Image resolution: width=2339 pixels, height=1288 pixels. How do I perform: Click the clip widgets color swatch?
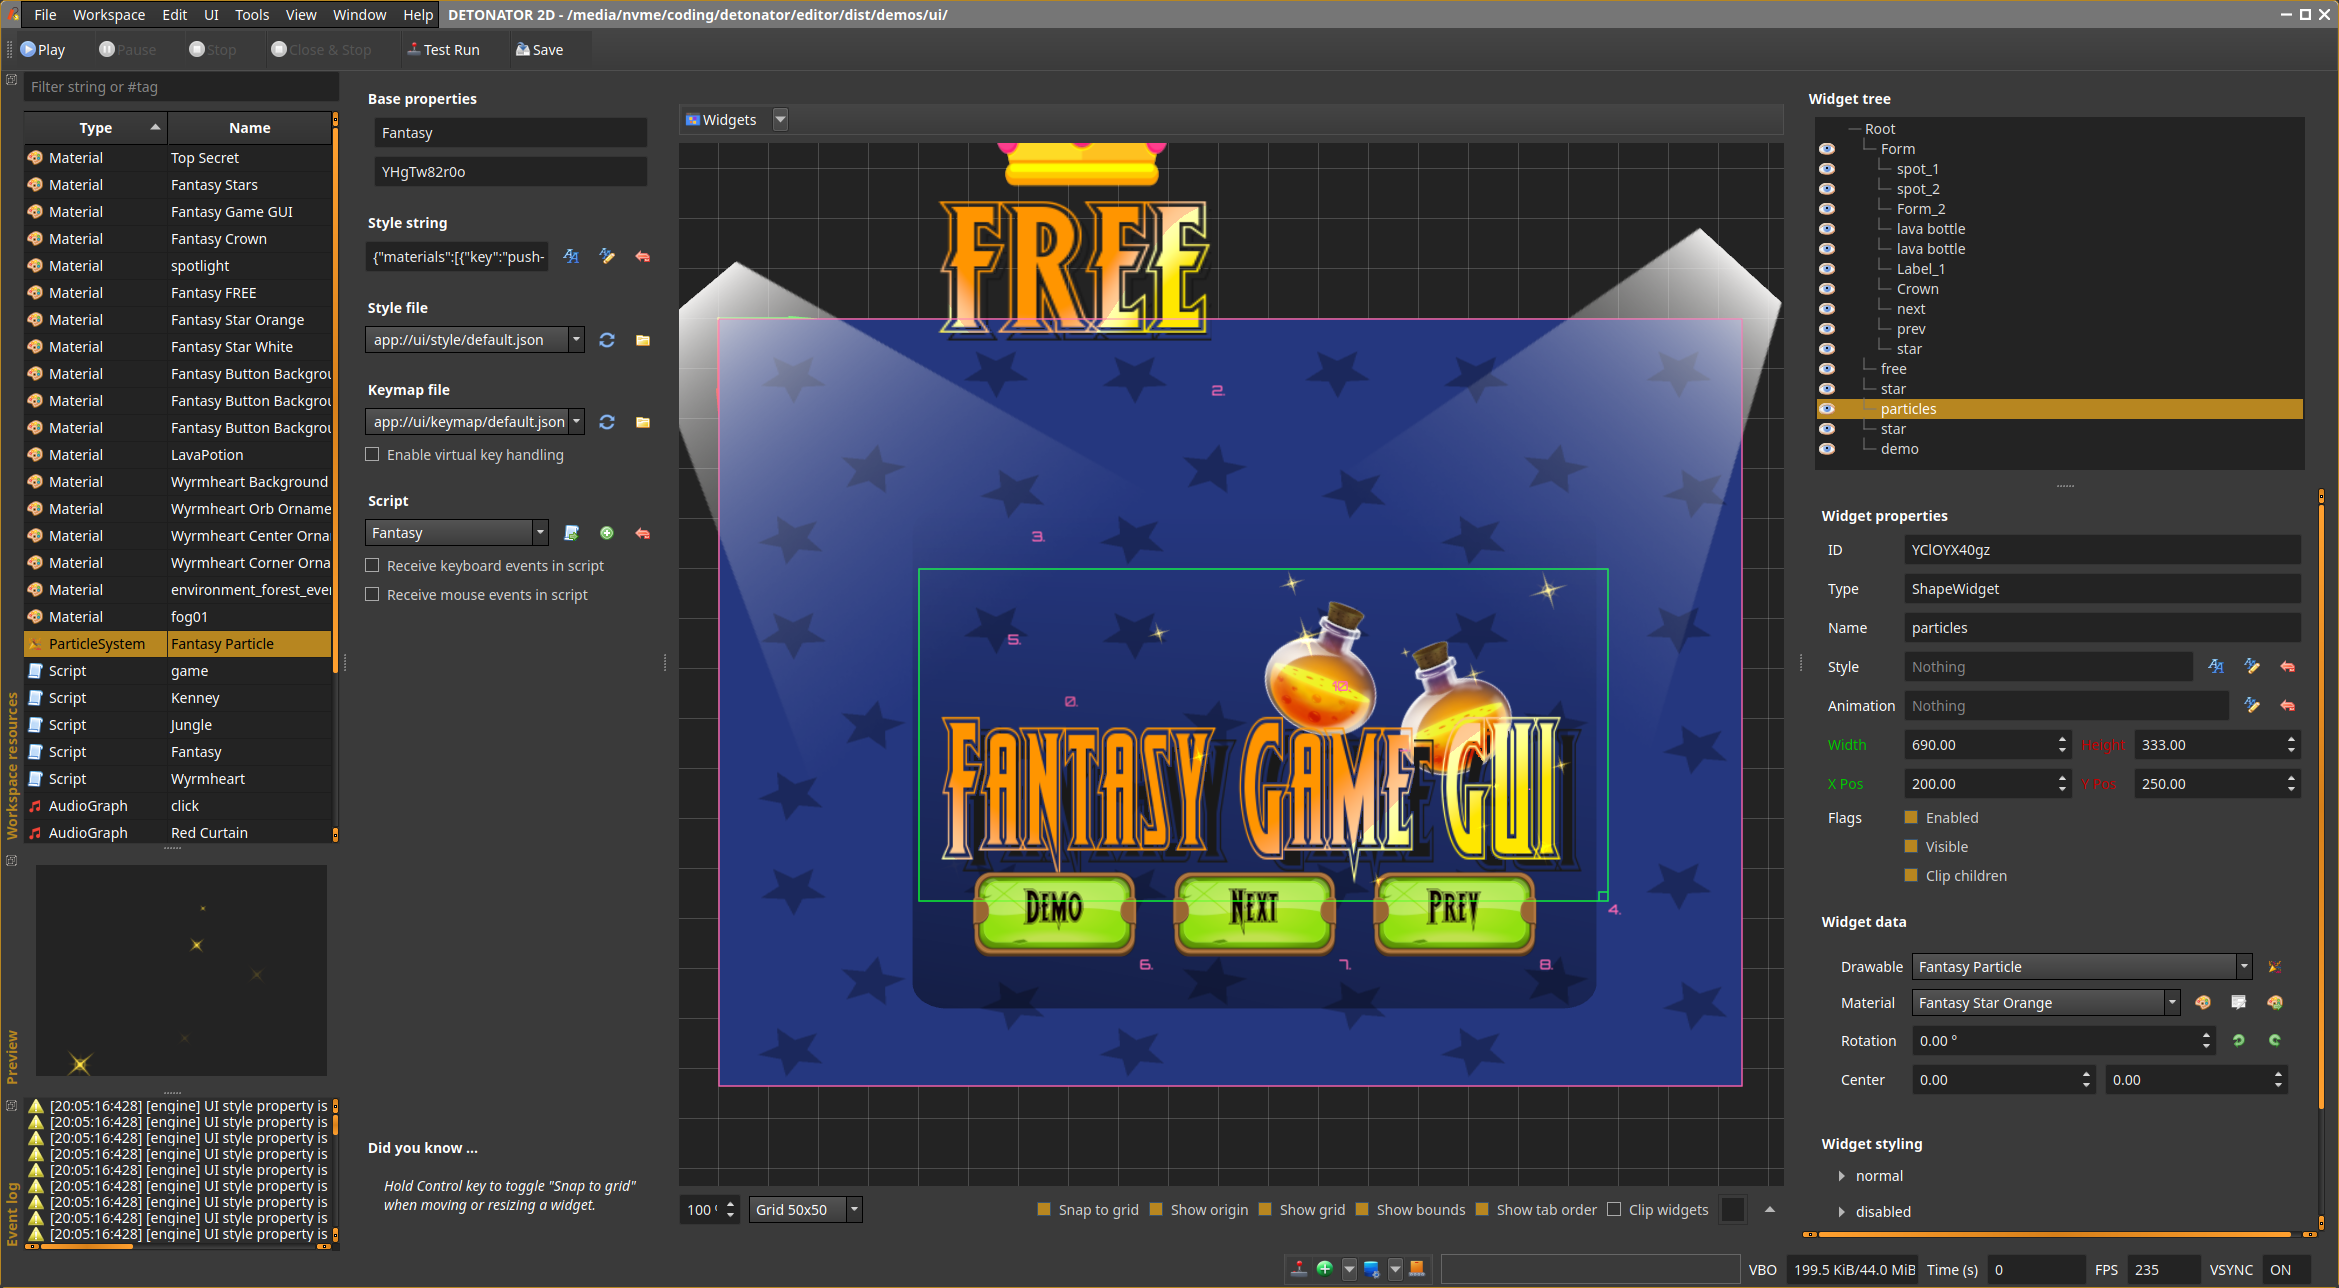point(1733,1210)
